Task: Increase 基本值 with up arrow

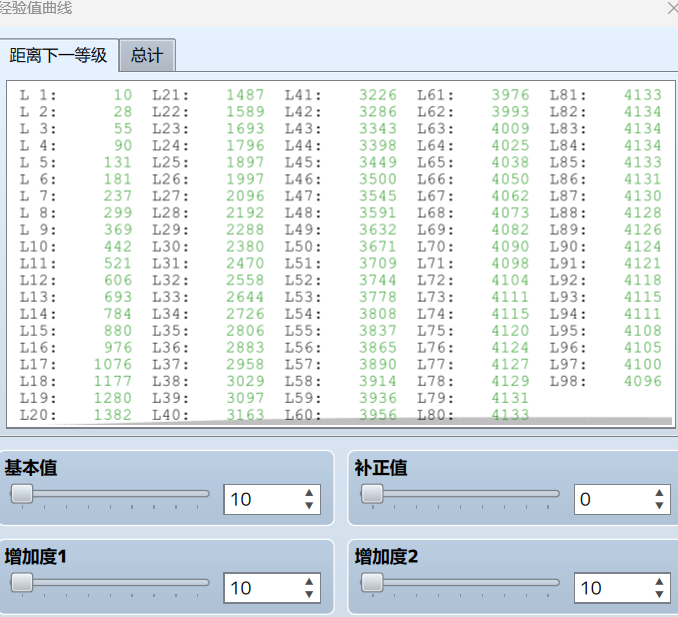Action: pos(309,492)
